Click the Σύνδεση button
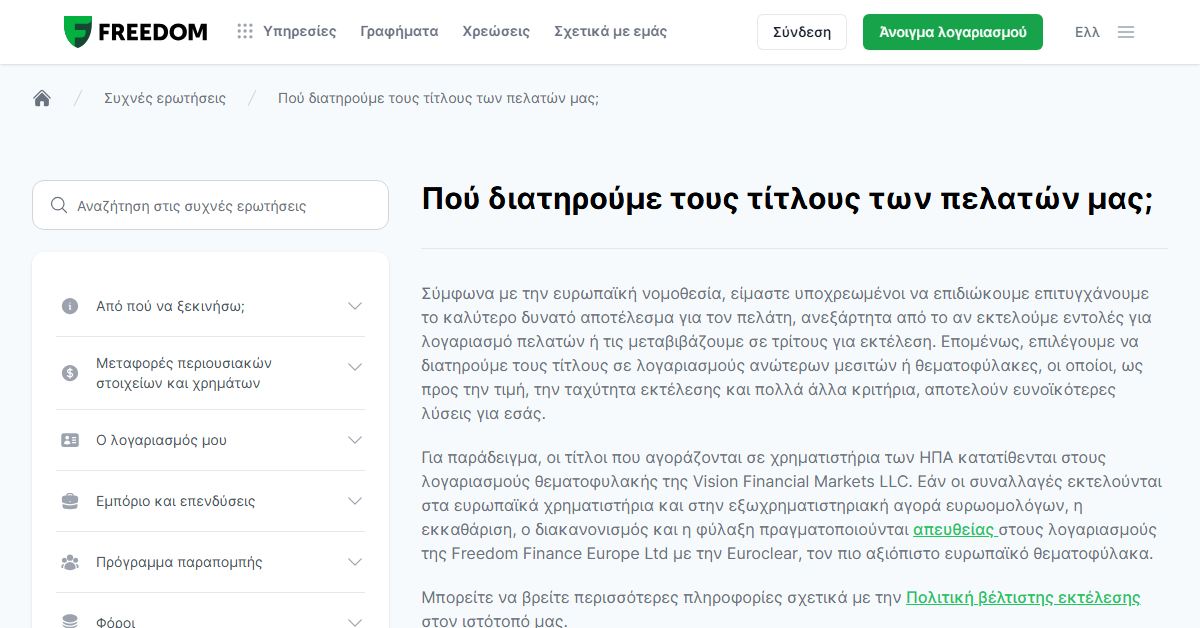1200x628 pixels. [x=802, y=32]
